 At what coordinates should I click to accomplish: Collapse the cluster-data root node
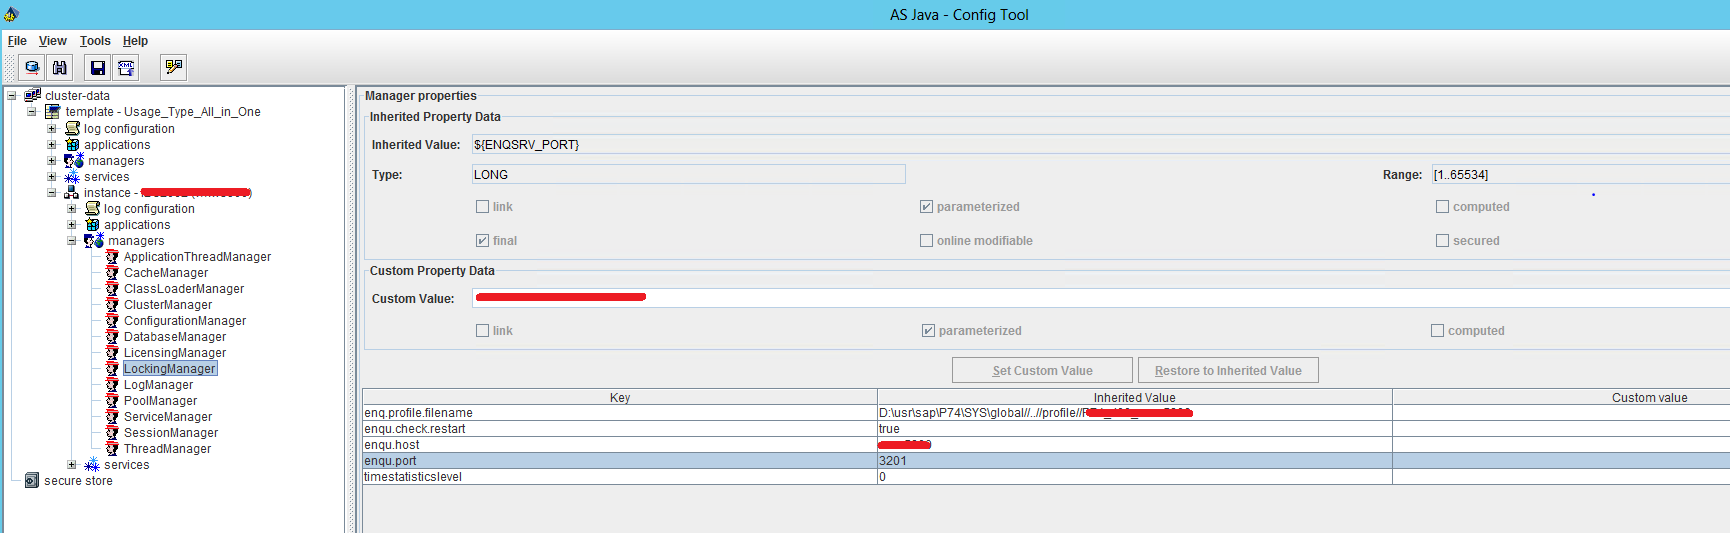12,96
